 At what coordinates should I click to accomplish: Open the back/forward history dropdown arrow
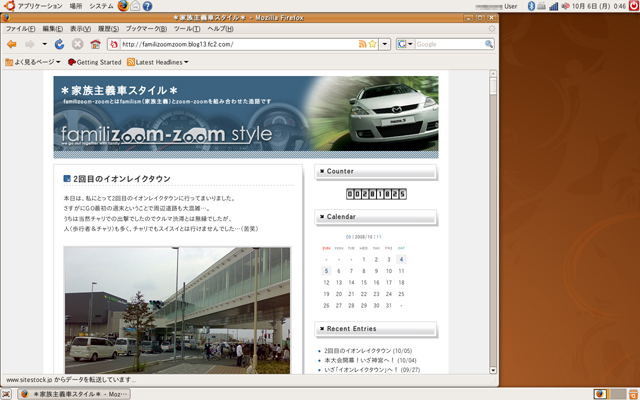(x=44, y=44)
